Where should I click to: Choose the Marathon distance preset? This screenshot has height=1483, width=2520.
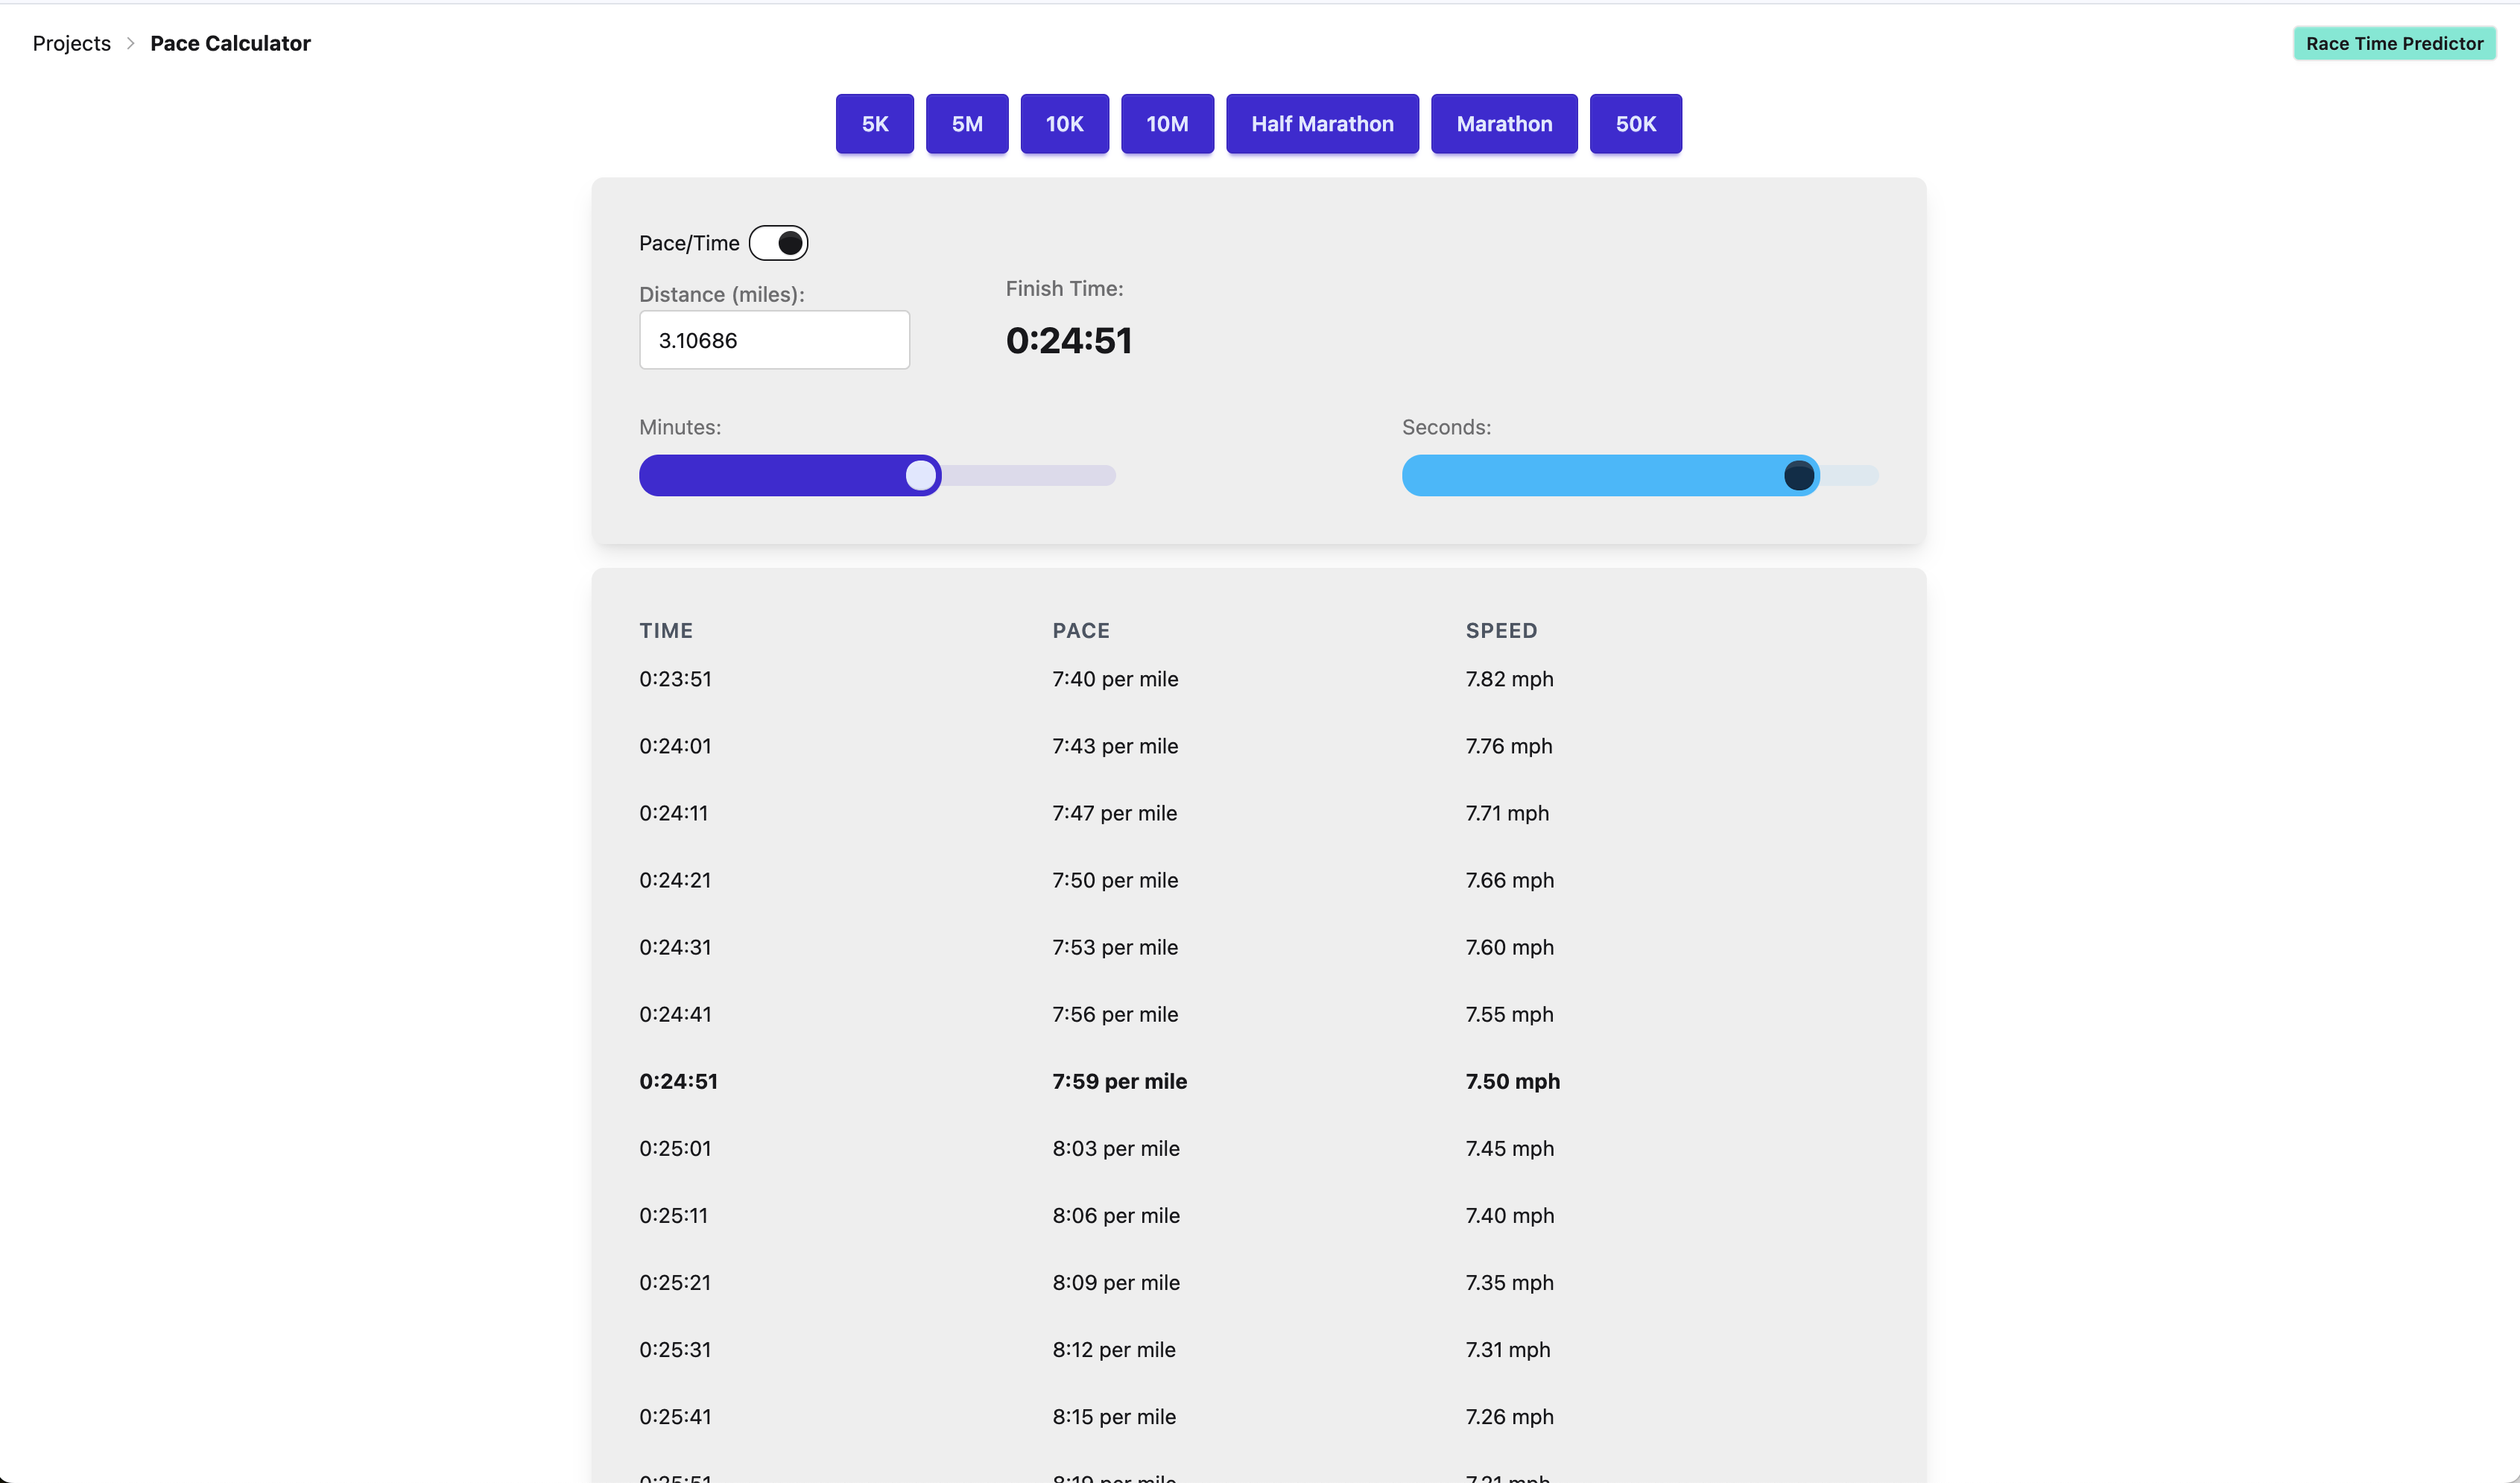coord(1504,124)
